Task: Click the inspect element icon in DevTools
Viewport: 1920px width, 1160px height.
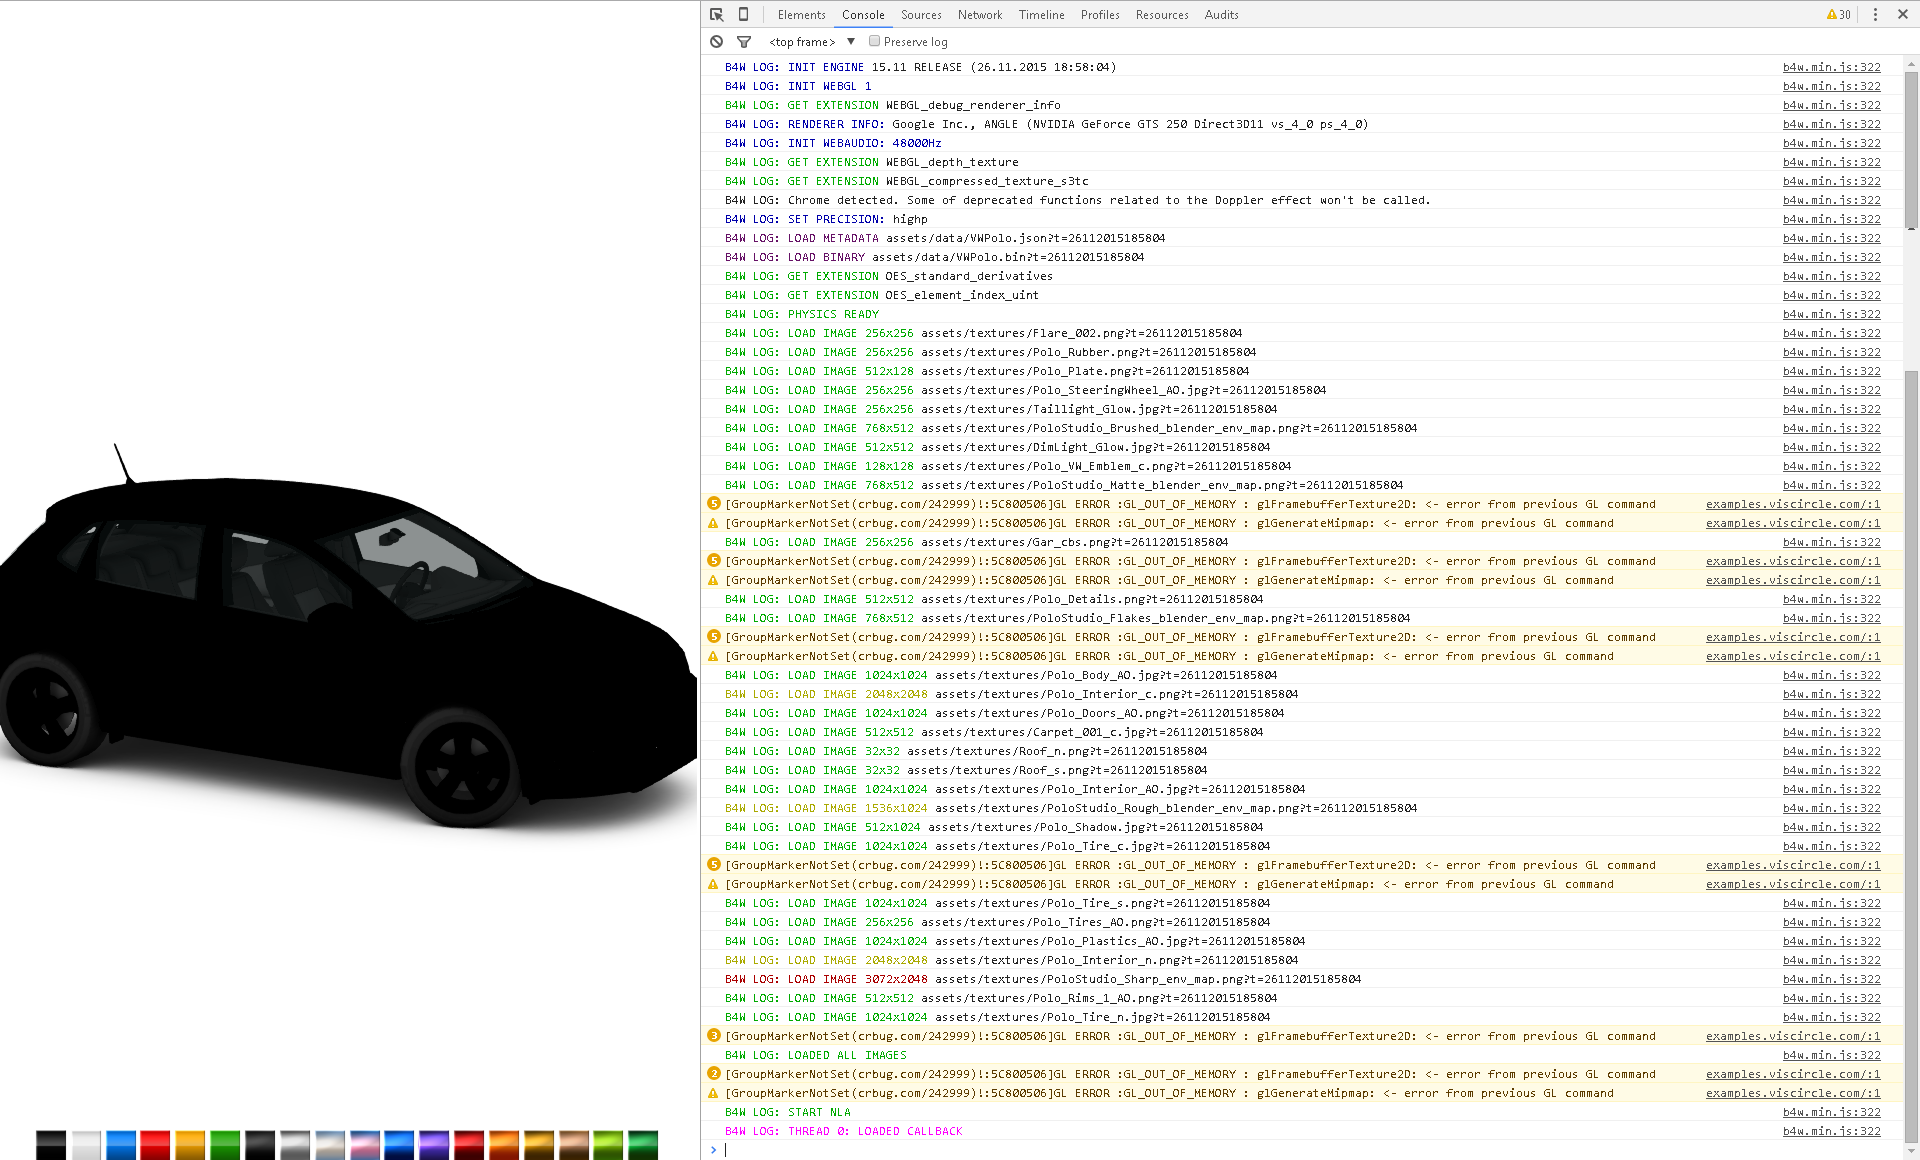Action: [717, 14]
